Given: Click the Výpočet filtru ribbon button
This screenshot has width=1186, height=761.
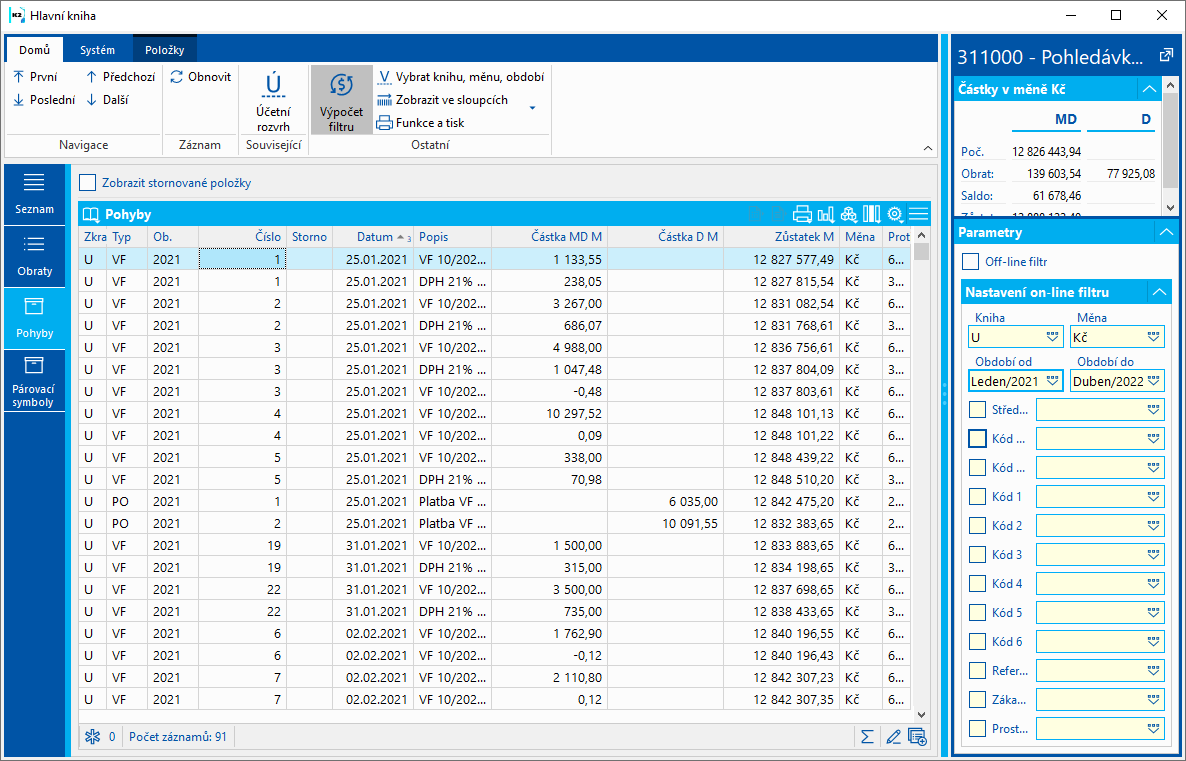Looking at the screenshot, I should 341,101.
